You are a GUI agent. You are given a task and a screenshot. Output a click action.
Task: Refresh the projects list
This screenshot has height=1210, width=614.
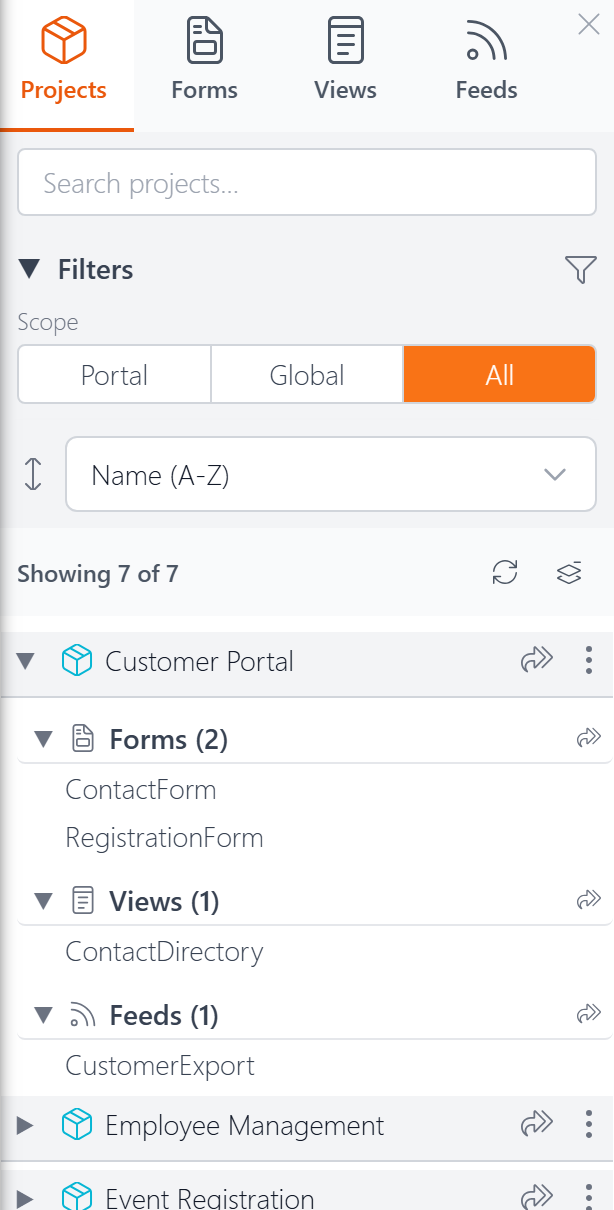505,573
